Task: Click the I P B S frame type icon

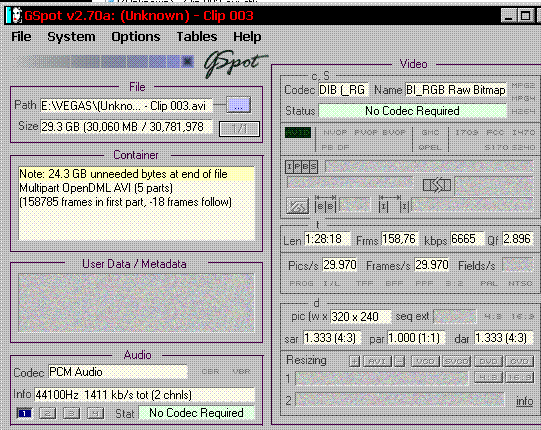Action: pyautogui.click(x=301, y=167)
